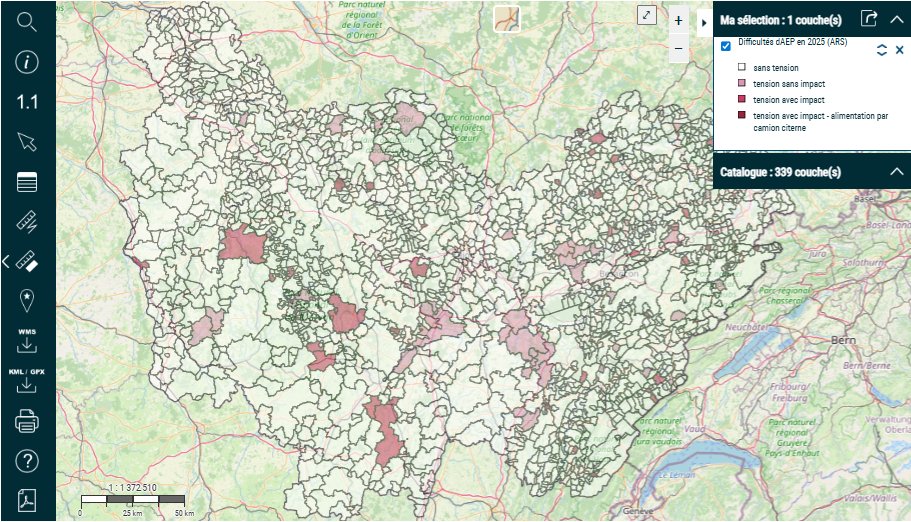Viewport: 911px width, 522px height.
Task: Open the help question mark icon
Action: [27, 461]
